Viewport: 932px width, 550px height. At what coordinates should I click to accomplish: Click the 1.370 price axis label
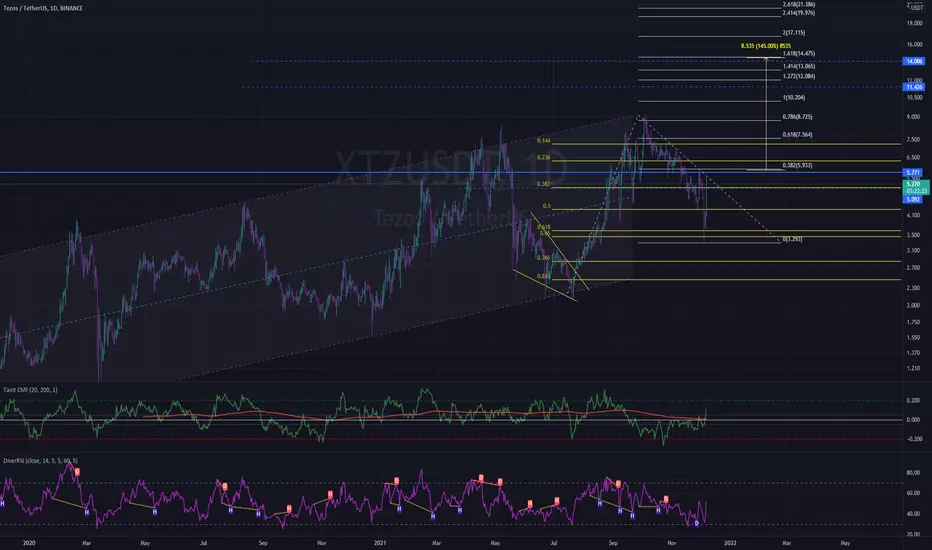click(912, 353)
